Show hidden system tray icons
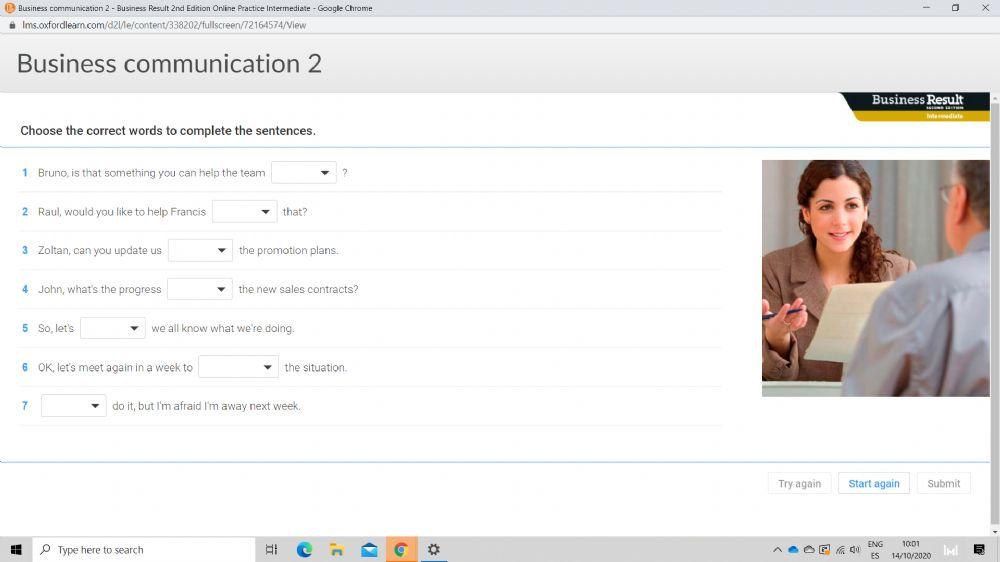 point(778,550)
